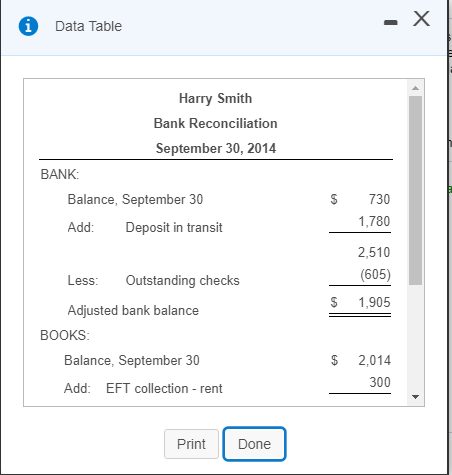Image resolution: width=452 pixels, height=475 pixels.
Task: Select the 'Harry Smith' heading
Action: pos(215,98)
